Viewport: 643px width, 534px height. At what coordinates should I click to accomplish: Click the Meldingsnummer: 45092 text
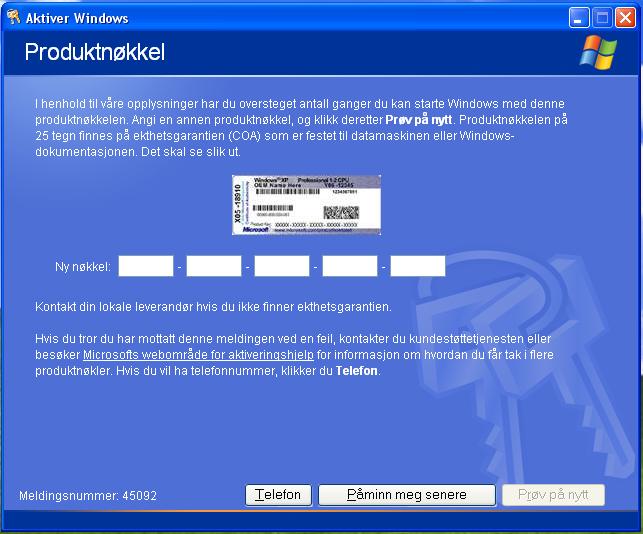[88, 495]
